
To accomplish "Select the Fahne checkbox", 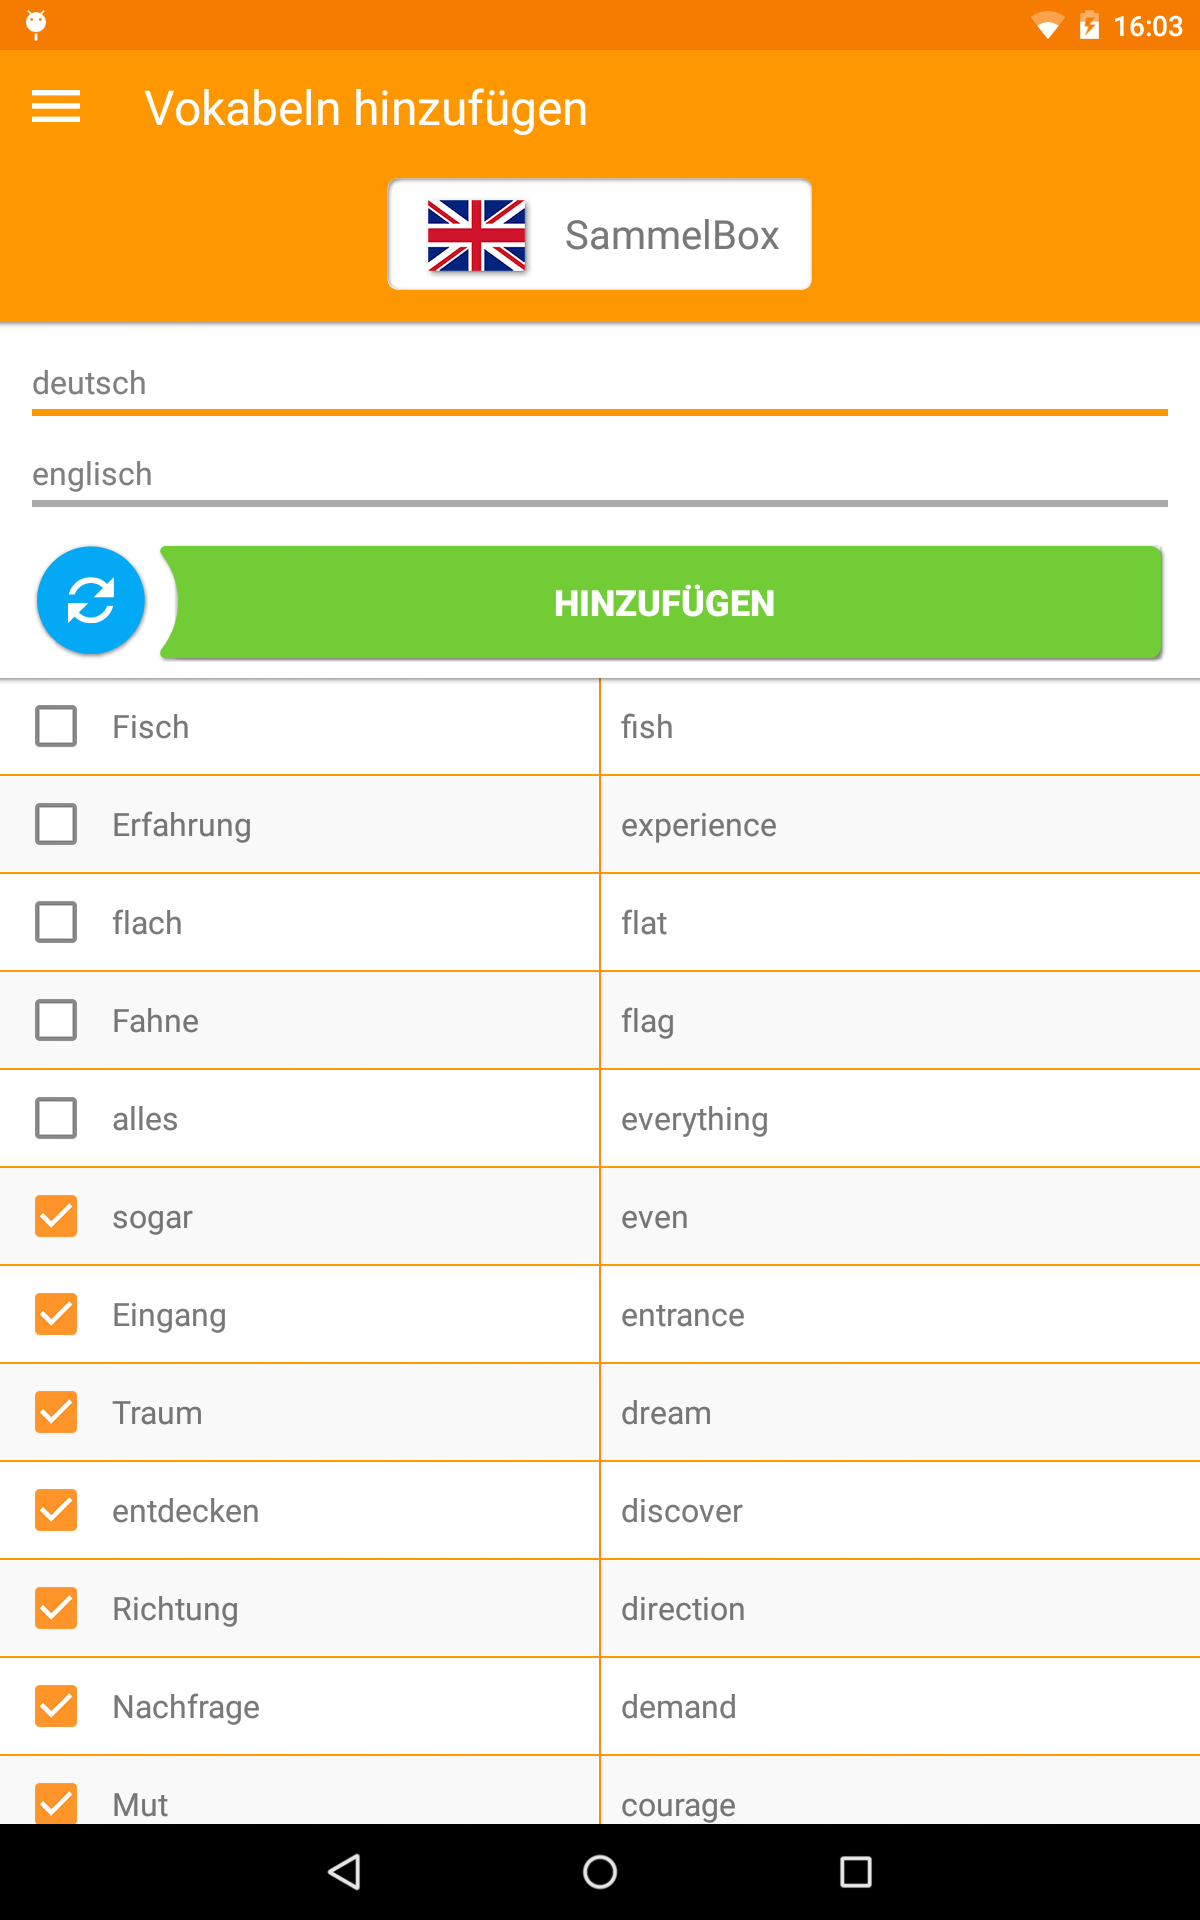I will click(56, 1020).
